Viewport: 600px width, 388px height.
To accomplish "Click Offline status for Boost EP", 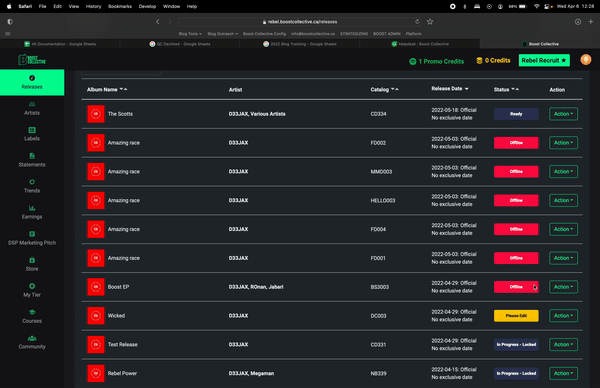I will 516,287.
